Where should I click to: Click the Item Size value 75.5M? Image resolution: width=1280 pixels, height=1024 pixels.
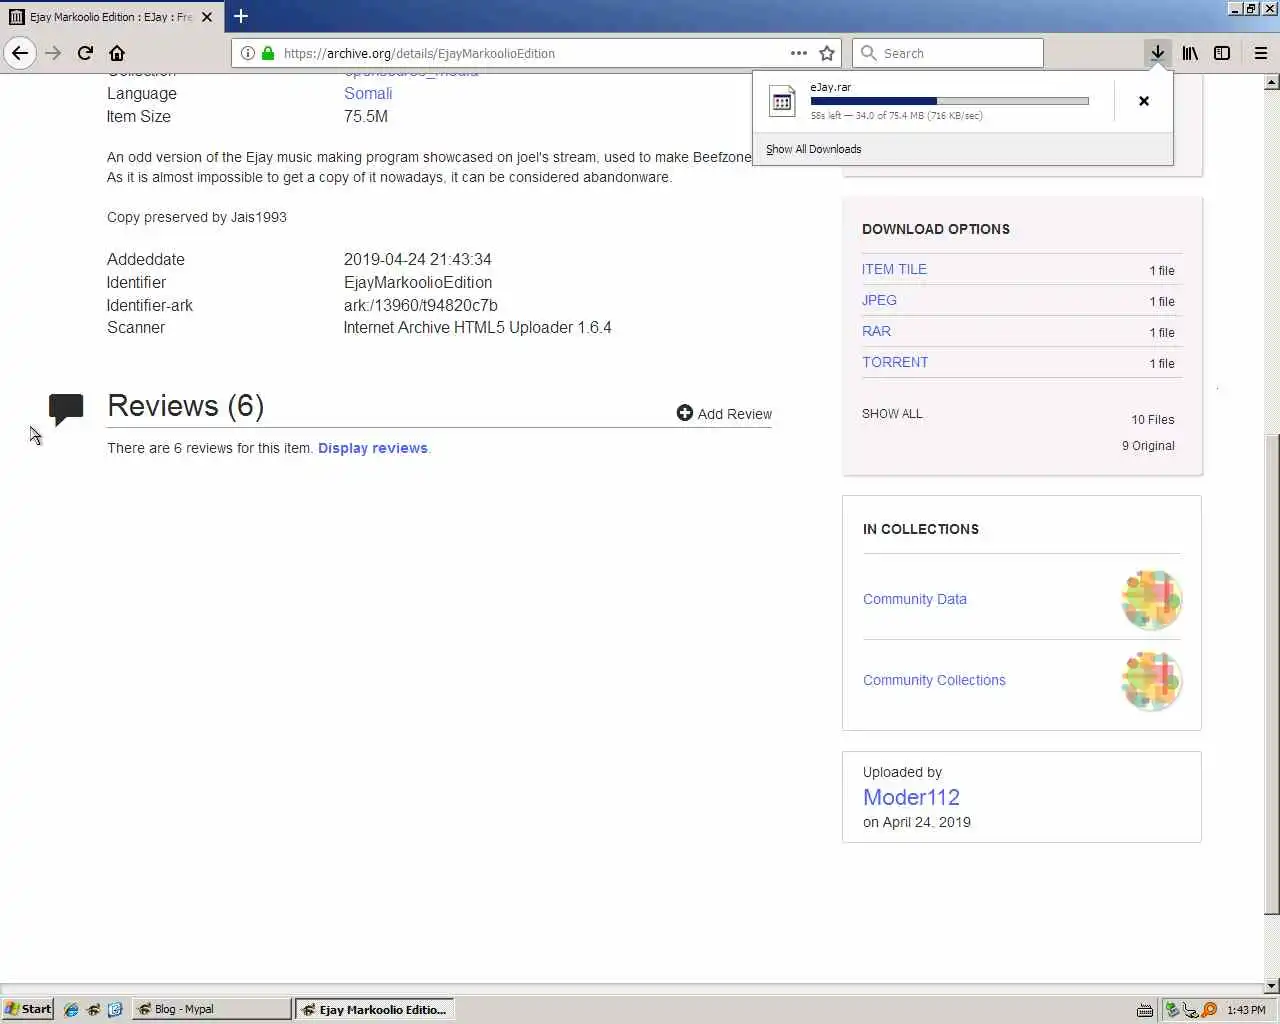pyautogui.click(x=366, y=117)
